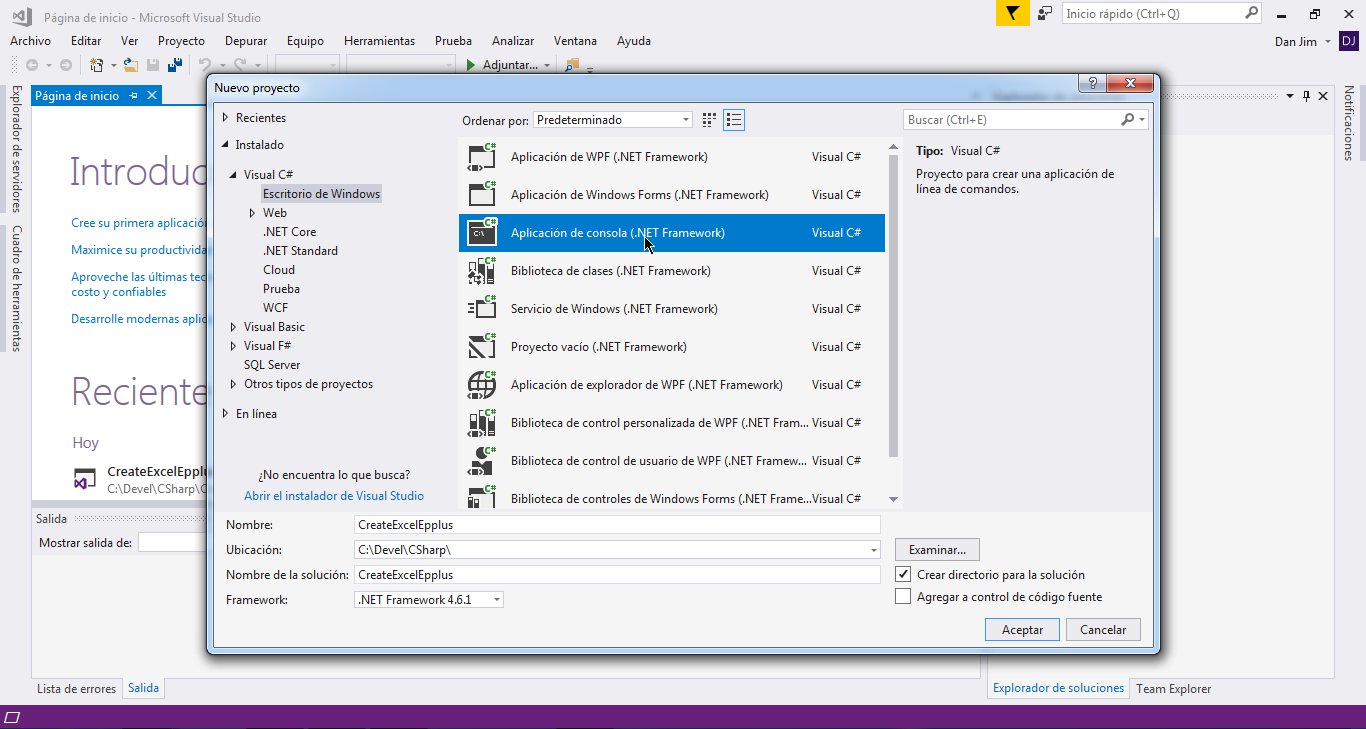Open the Ordenar por Predeterminado dropdown
Screen dimensions: 1366x729
pyautogui.click(x=612, y=120)
